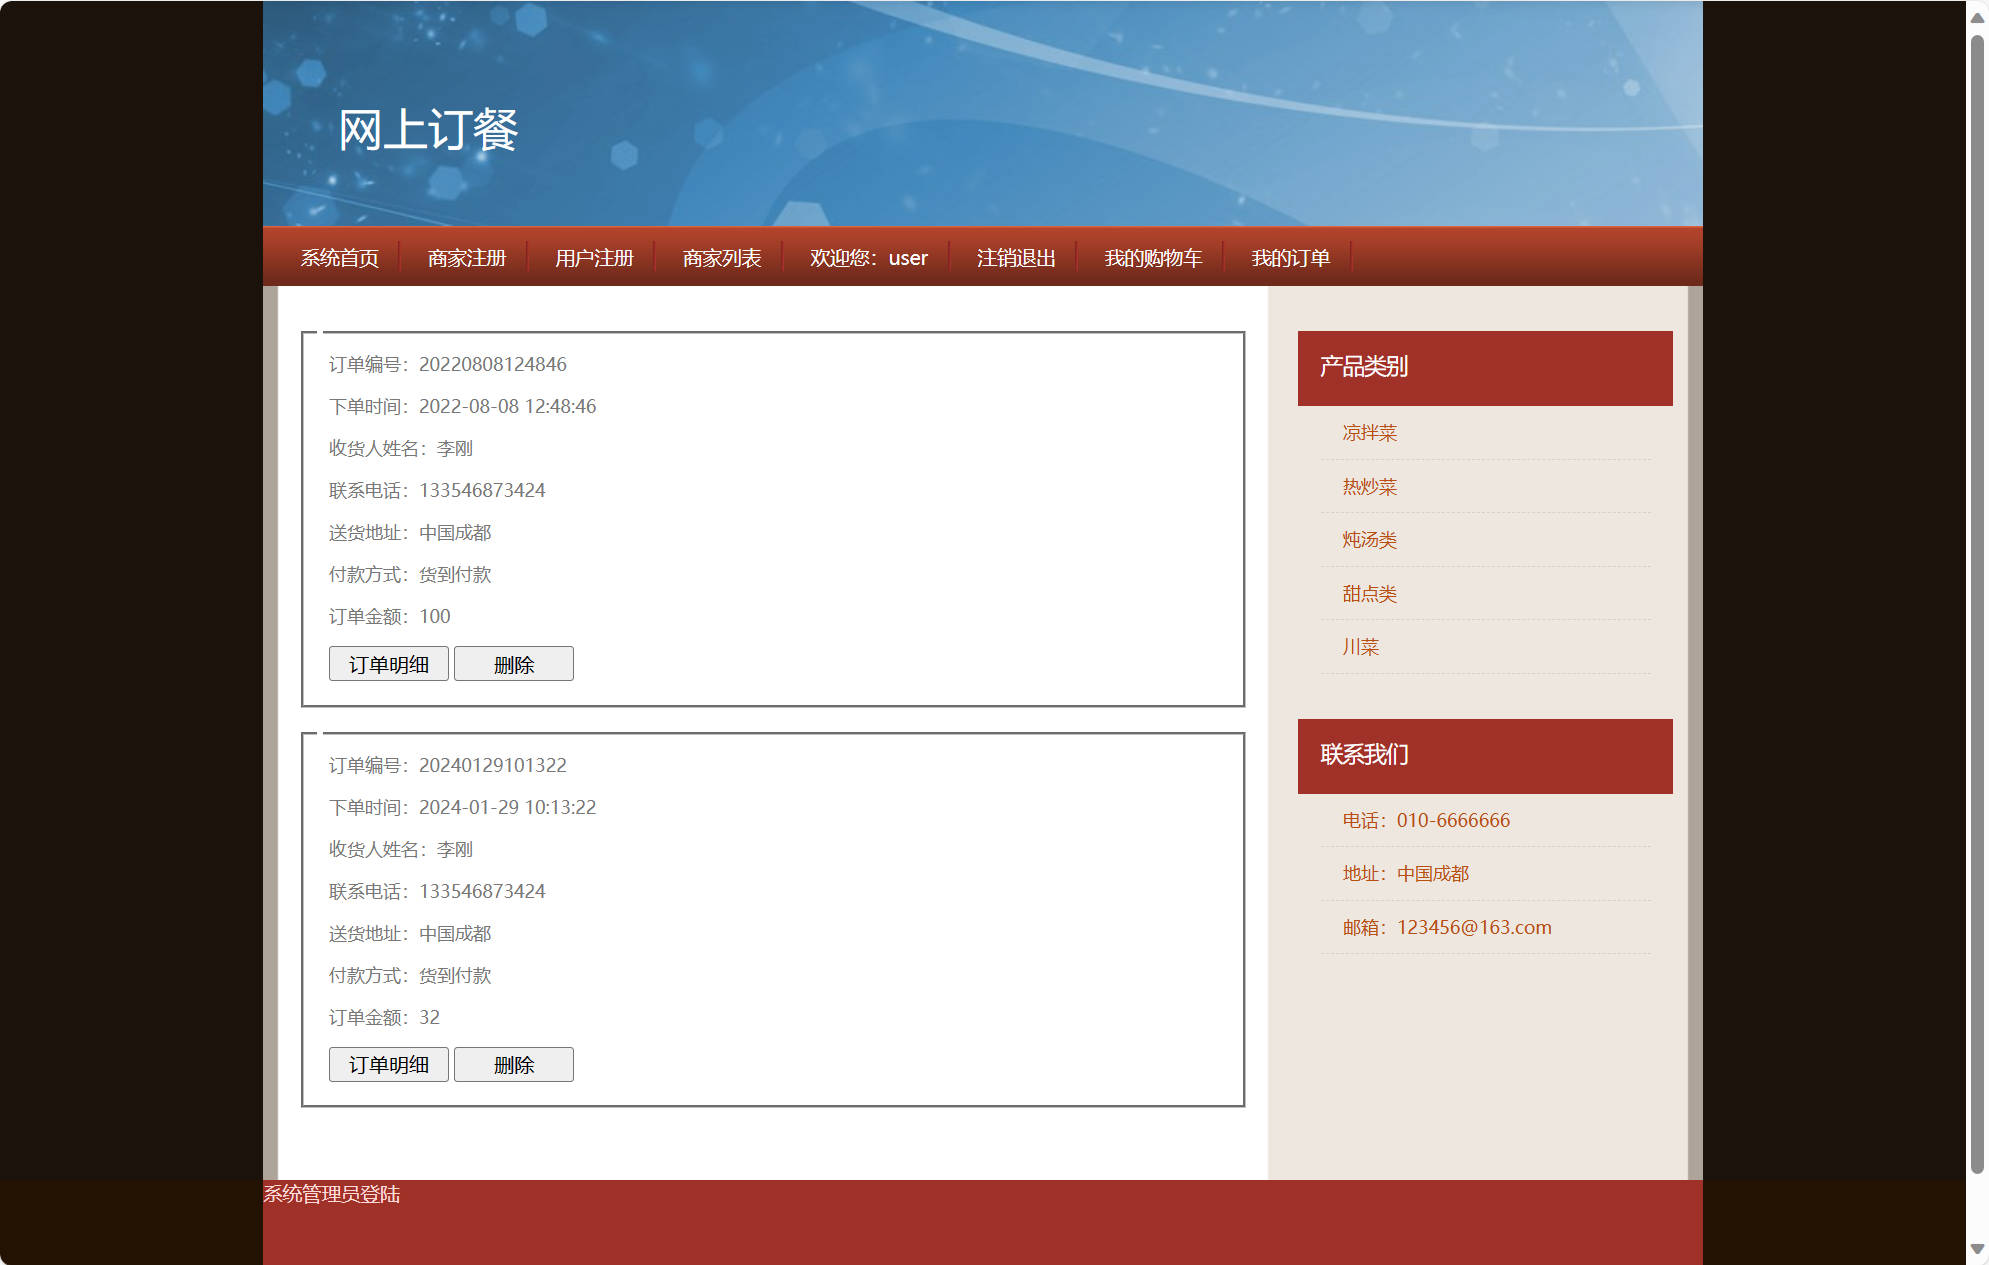The image size is (1989, 1265).
Task: View 订单明细 for order 20220808124846
Action: pos(388,664)
